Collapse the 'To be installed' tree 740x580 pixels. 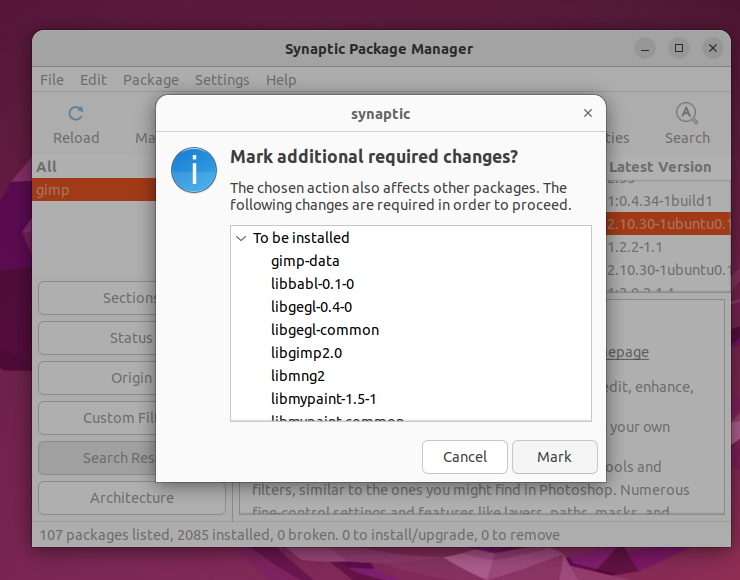(241, 238)
